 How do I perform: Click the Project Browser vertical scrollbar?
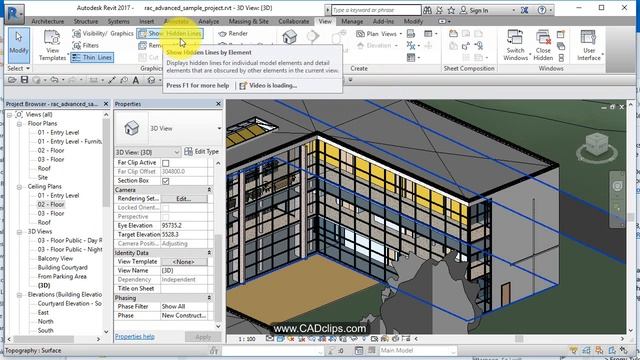pyautogui.click(x=106, y=163)
